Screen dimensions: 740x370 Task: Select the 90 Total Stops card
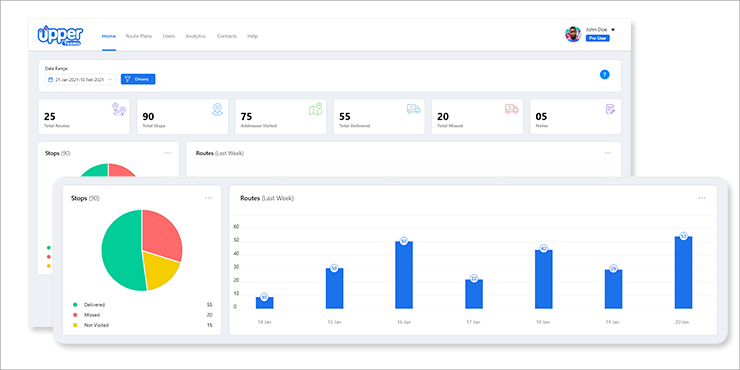(183, 117)
